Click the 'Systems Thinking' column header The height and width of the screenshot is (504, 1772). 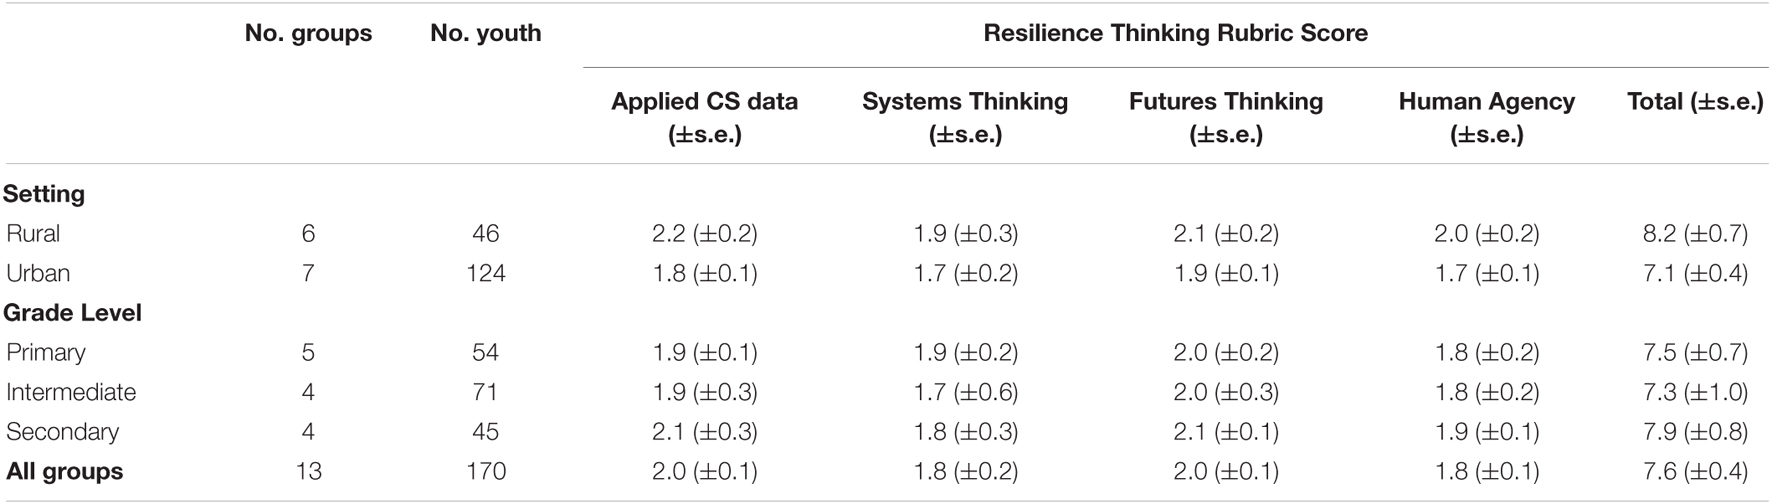[965, 117]
